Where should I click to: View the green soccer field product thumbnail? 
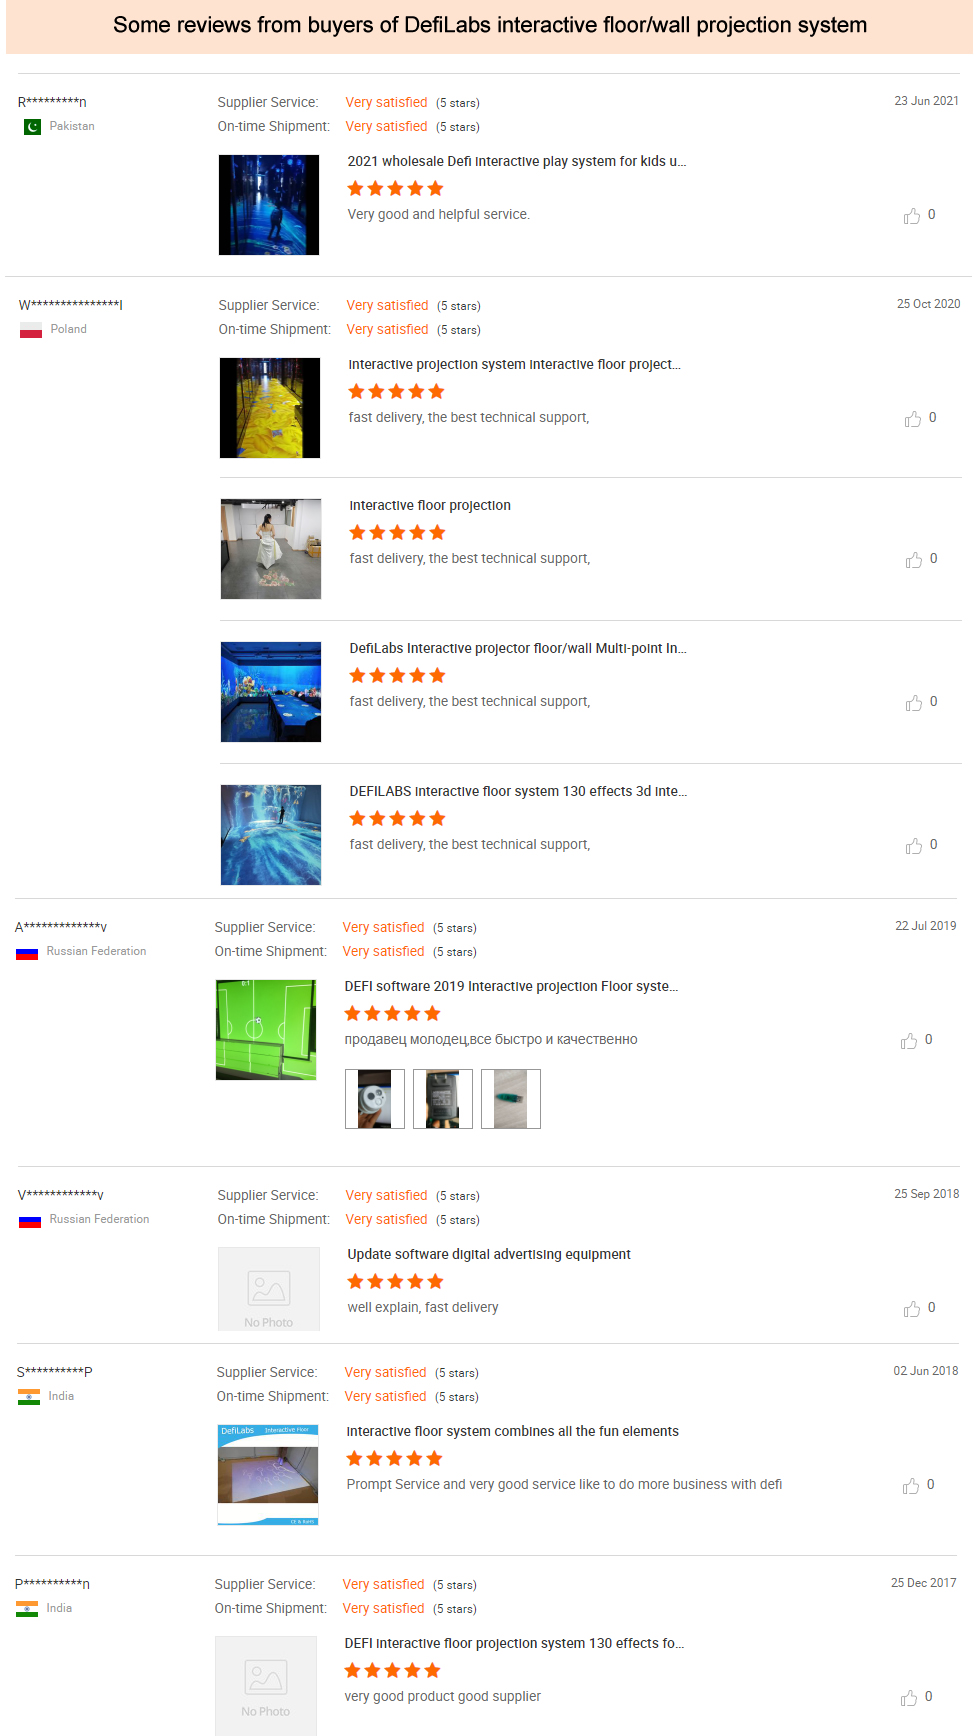click(x=266, y=1030)
